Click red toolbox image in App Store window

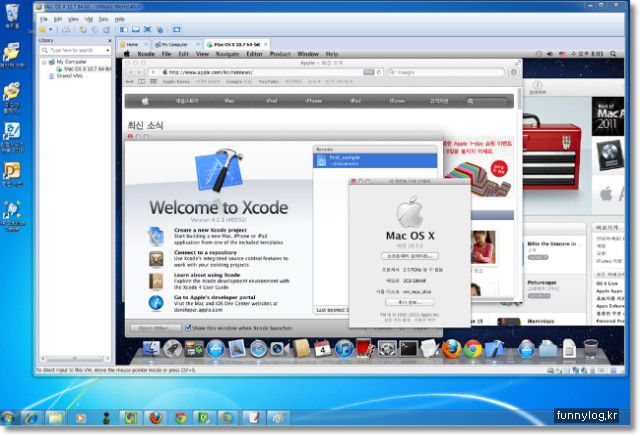pyautogui.click(x=551, y=153)
